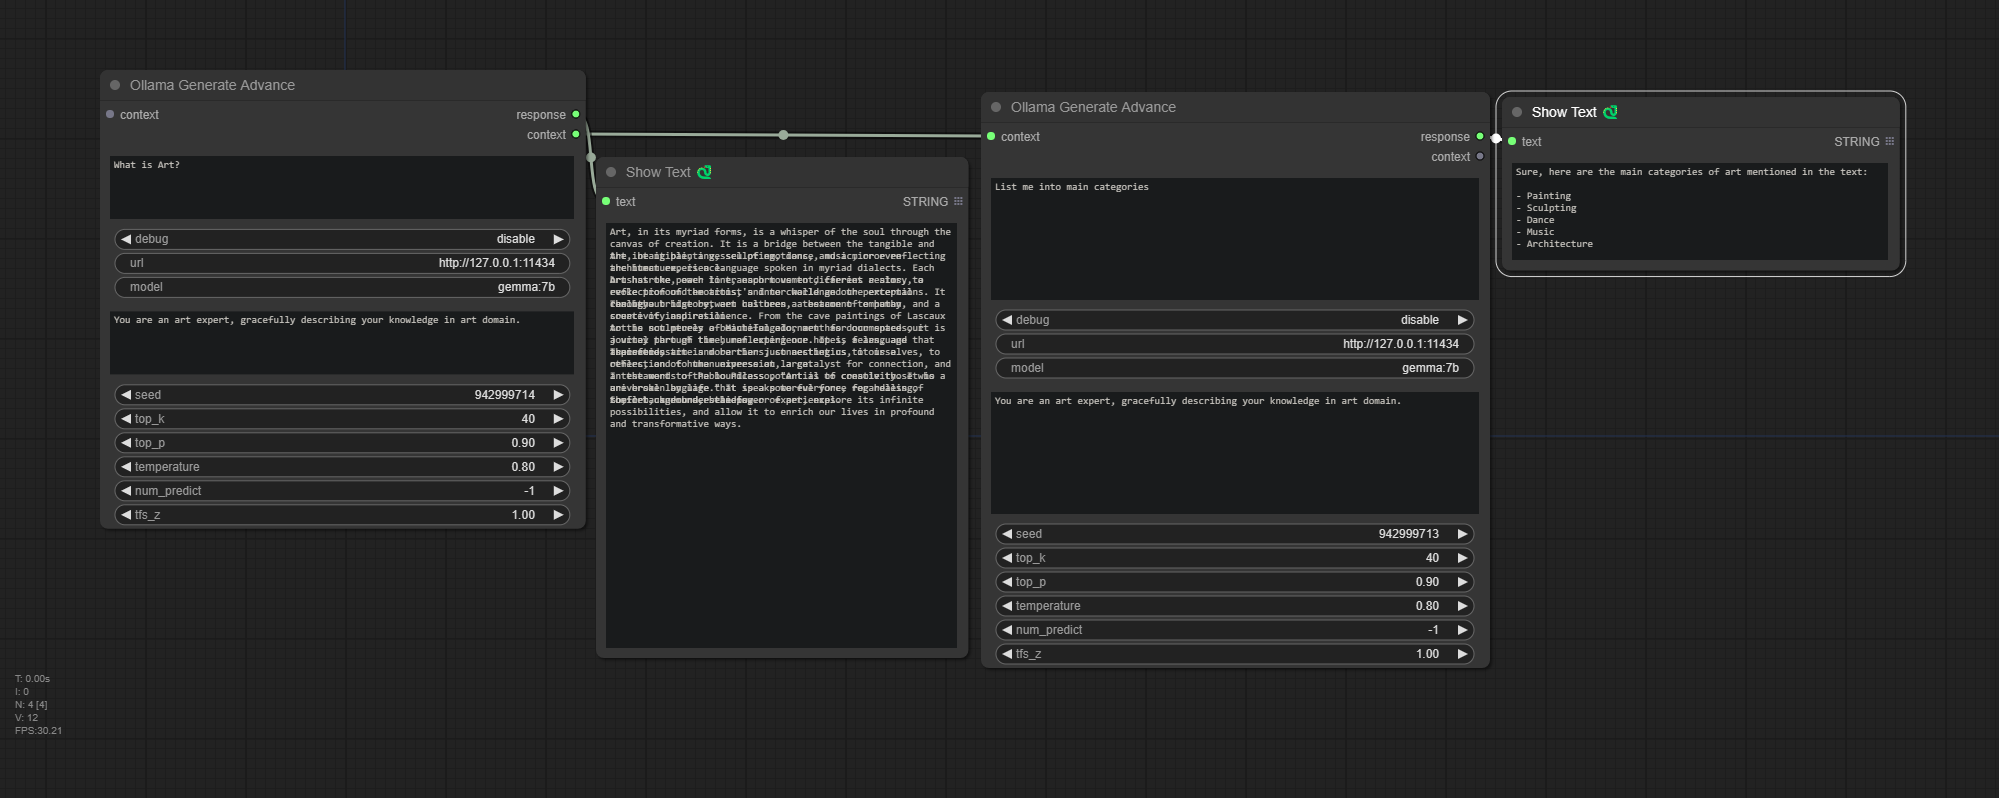Increase top_k on right Ollama node
The image size is (1999, 798).
pos(1462,558)
